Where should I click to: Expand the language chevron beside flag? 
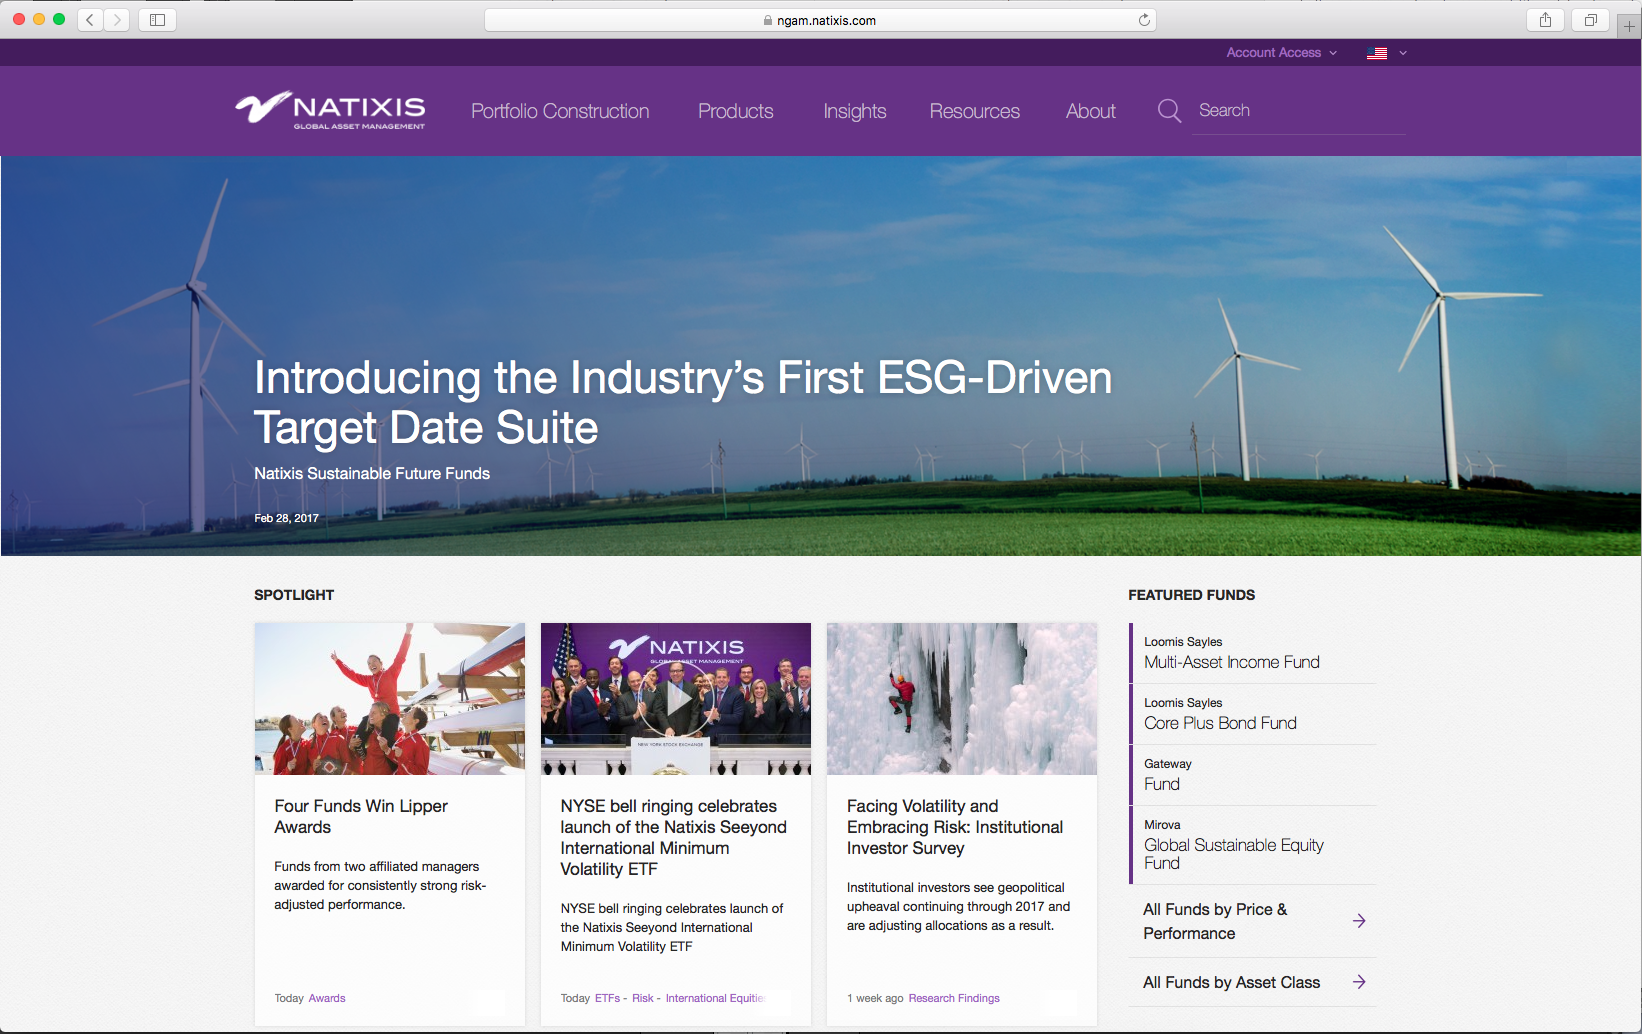[x=1403, y=53]
